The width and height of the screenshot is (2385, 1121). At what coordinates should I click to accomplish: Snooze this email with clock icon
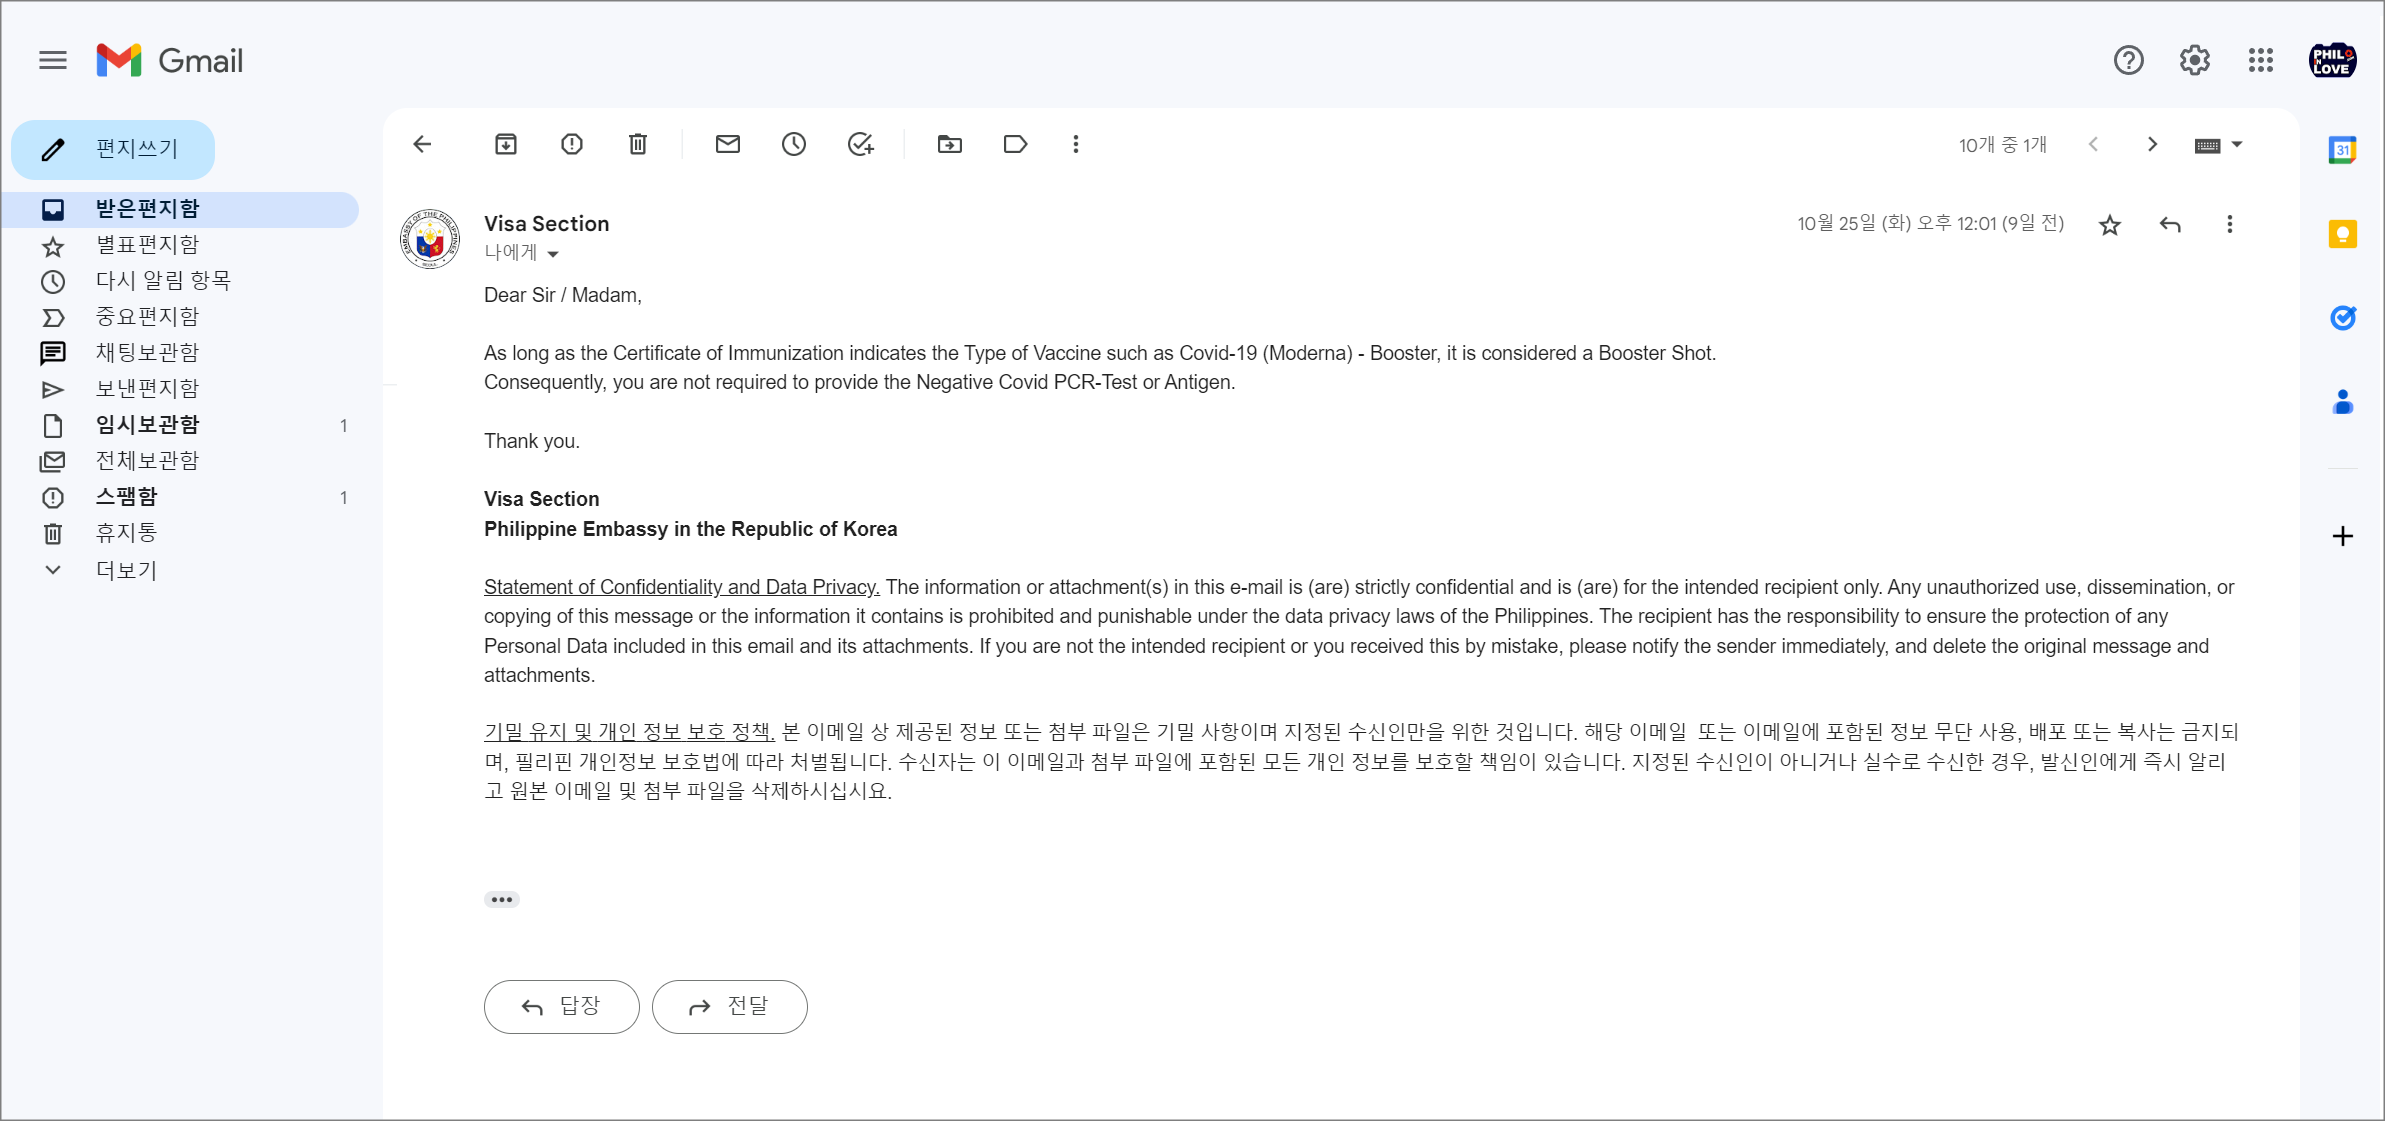click(794, 145)
